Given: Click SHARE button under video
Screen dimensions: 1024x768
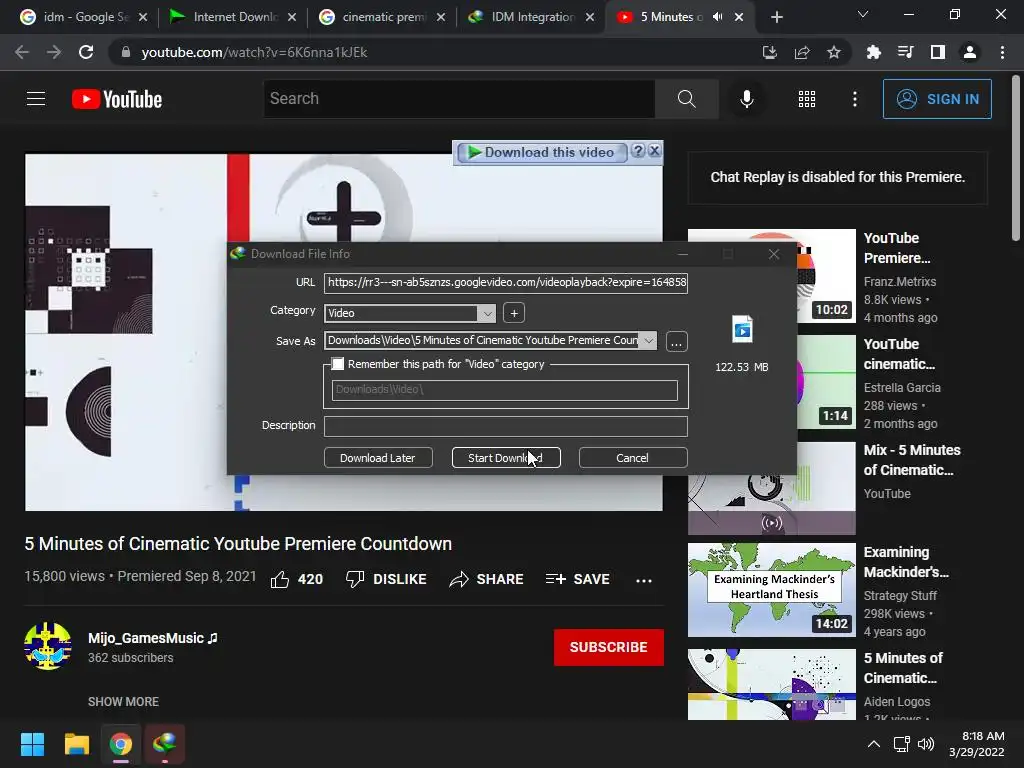Looking at the screenshot, I should pos(487,579).
